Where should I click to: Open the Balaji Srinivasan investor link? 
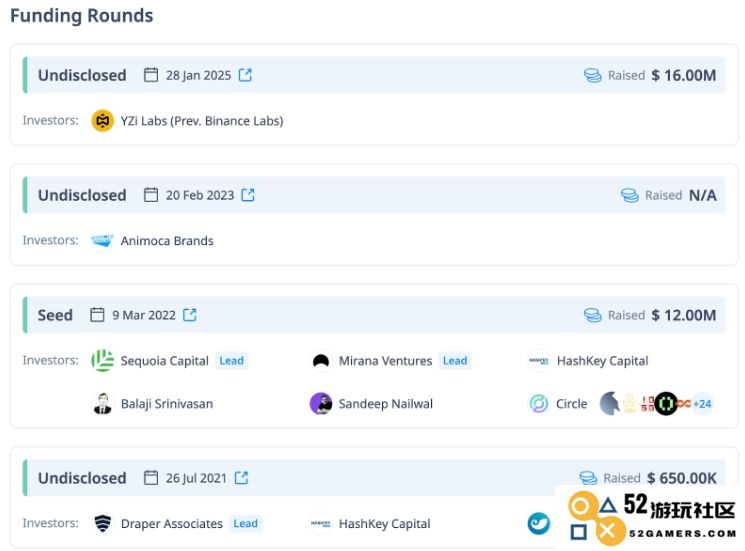coord(167,404)
